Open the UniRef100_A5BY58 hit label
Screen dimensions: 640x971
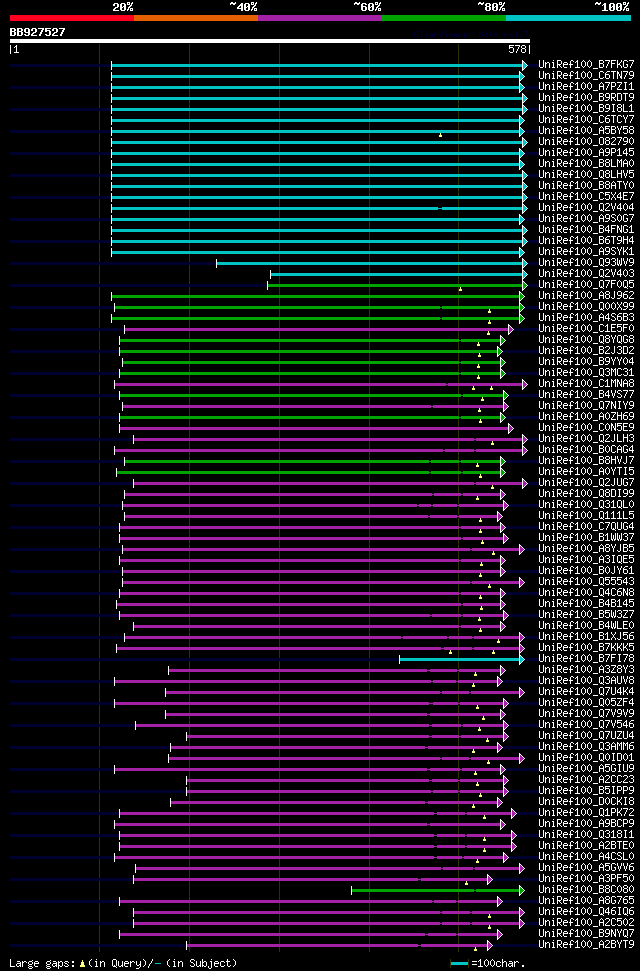point(586,131)
